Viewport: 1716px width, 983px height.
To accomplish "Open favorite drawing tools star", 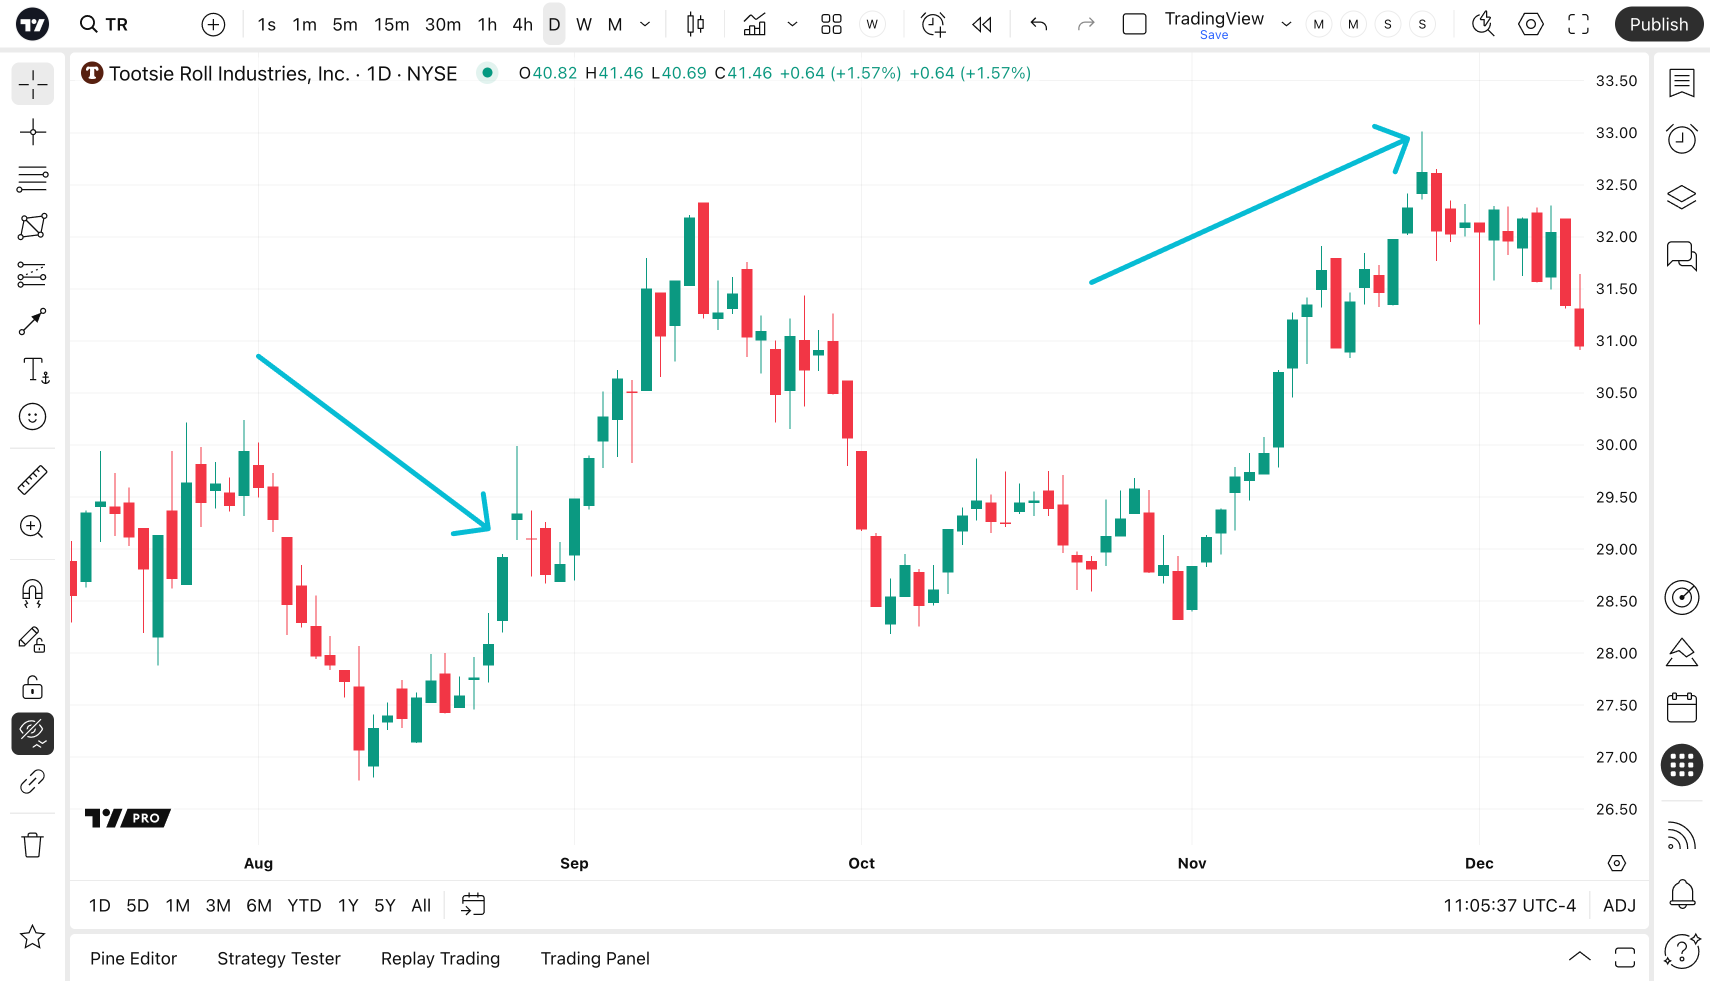I will pyautogui.click(x=33, y=937).
